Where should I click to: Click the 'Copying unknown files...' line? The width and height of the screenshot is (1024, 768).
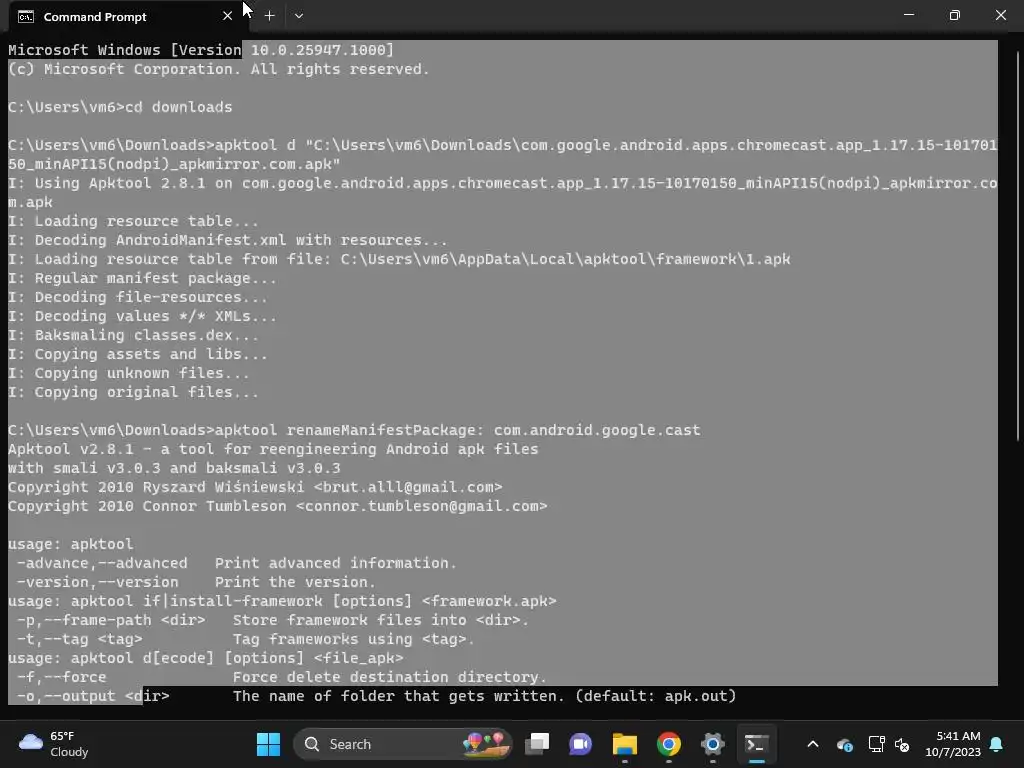[x=129, y=373]
